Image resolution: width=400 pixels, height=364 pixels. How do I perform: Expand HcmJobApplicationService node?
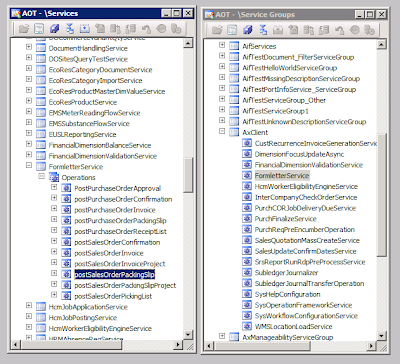pos(29,306)
